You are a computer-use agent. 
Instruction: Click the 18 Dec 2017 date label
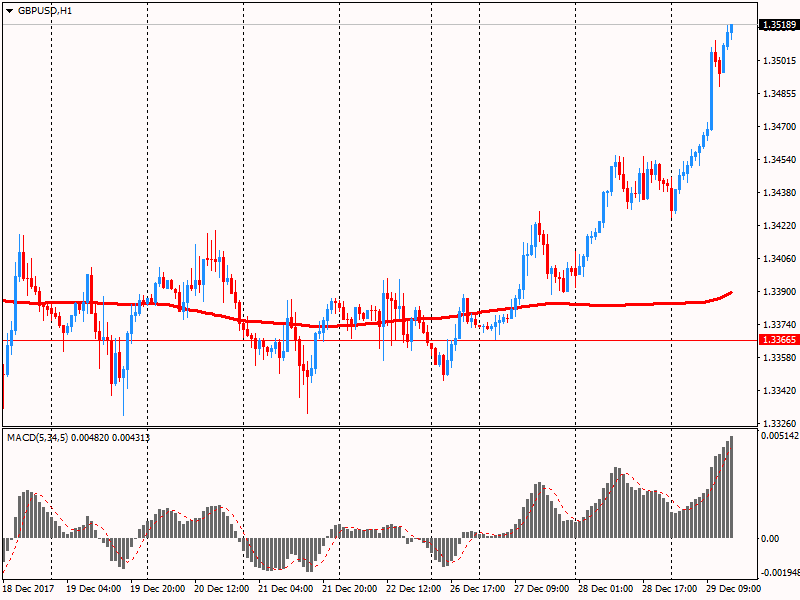pos(28,590)
